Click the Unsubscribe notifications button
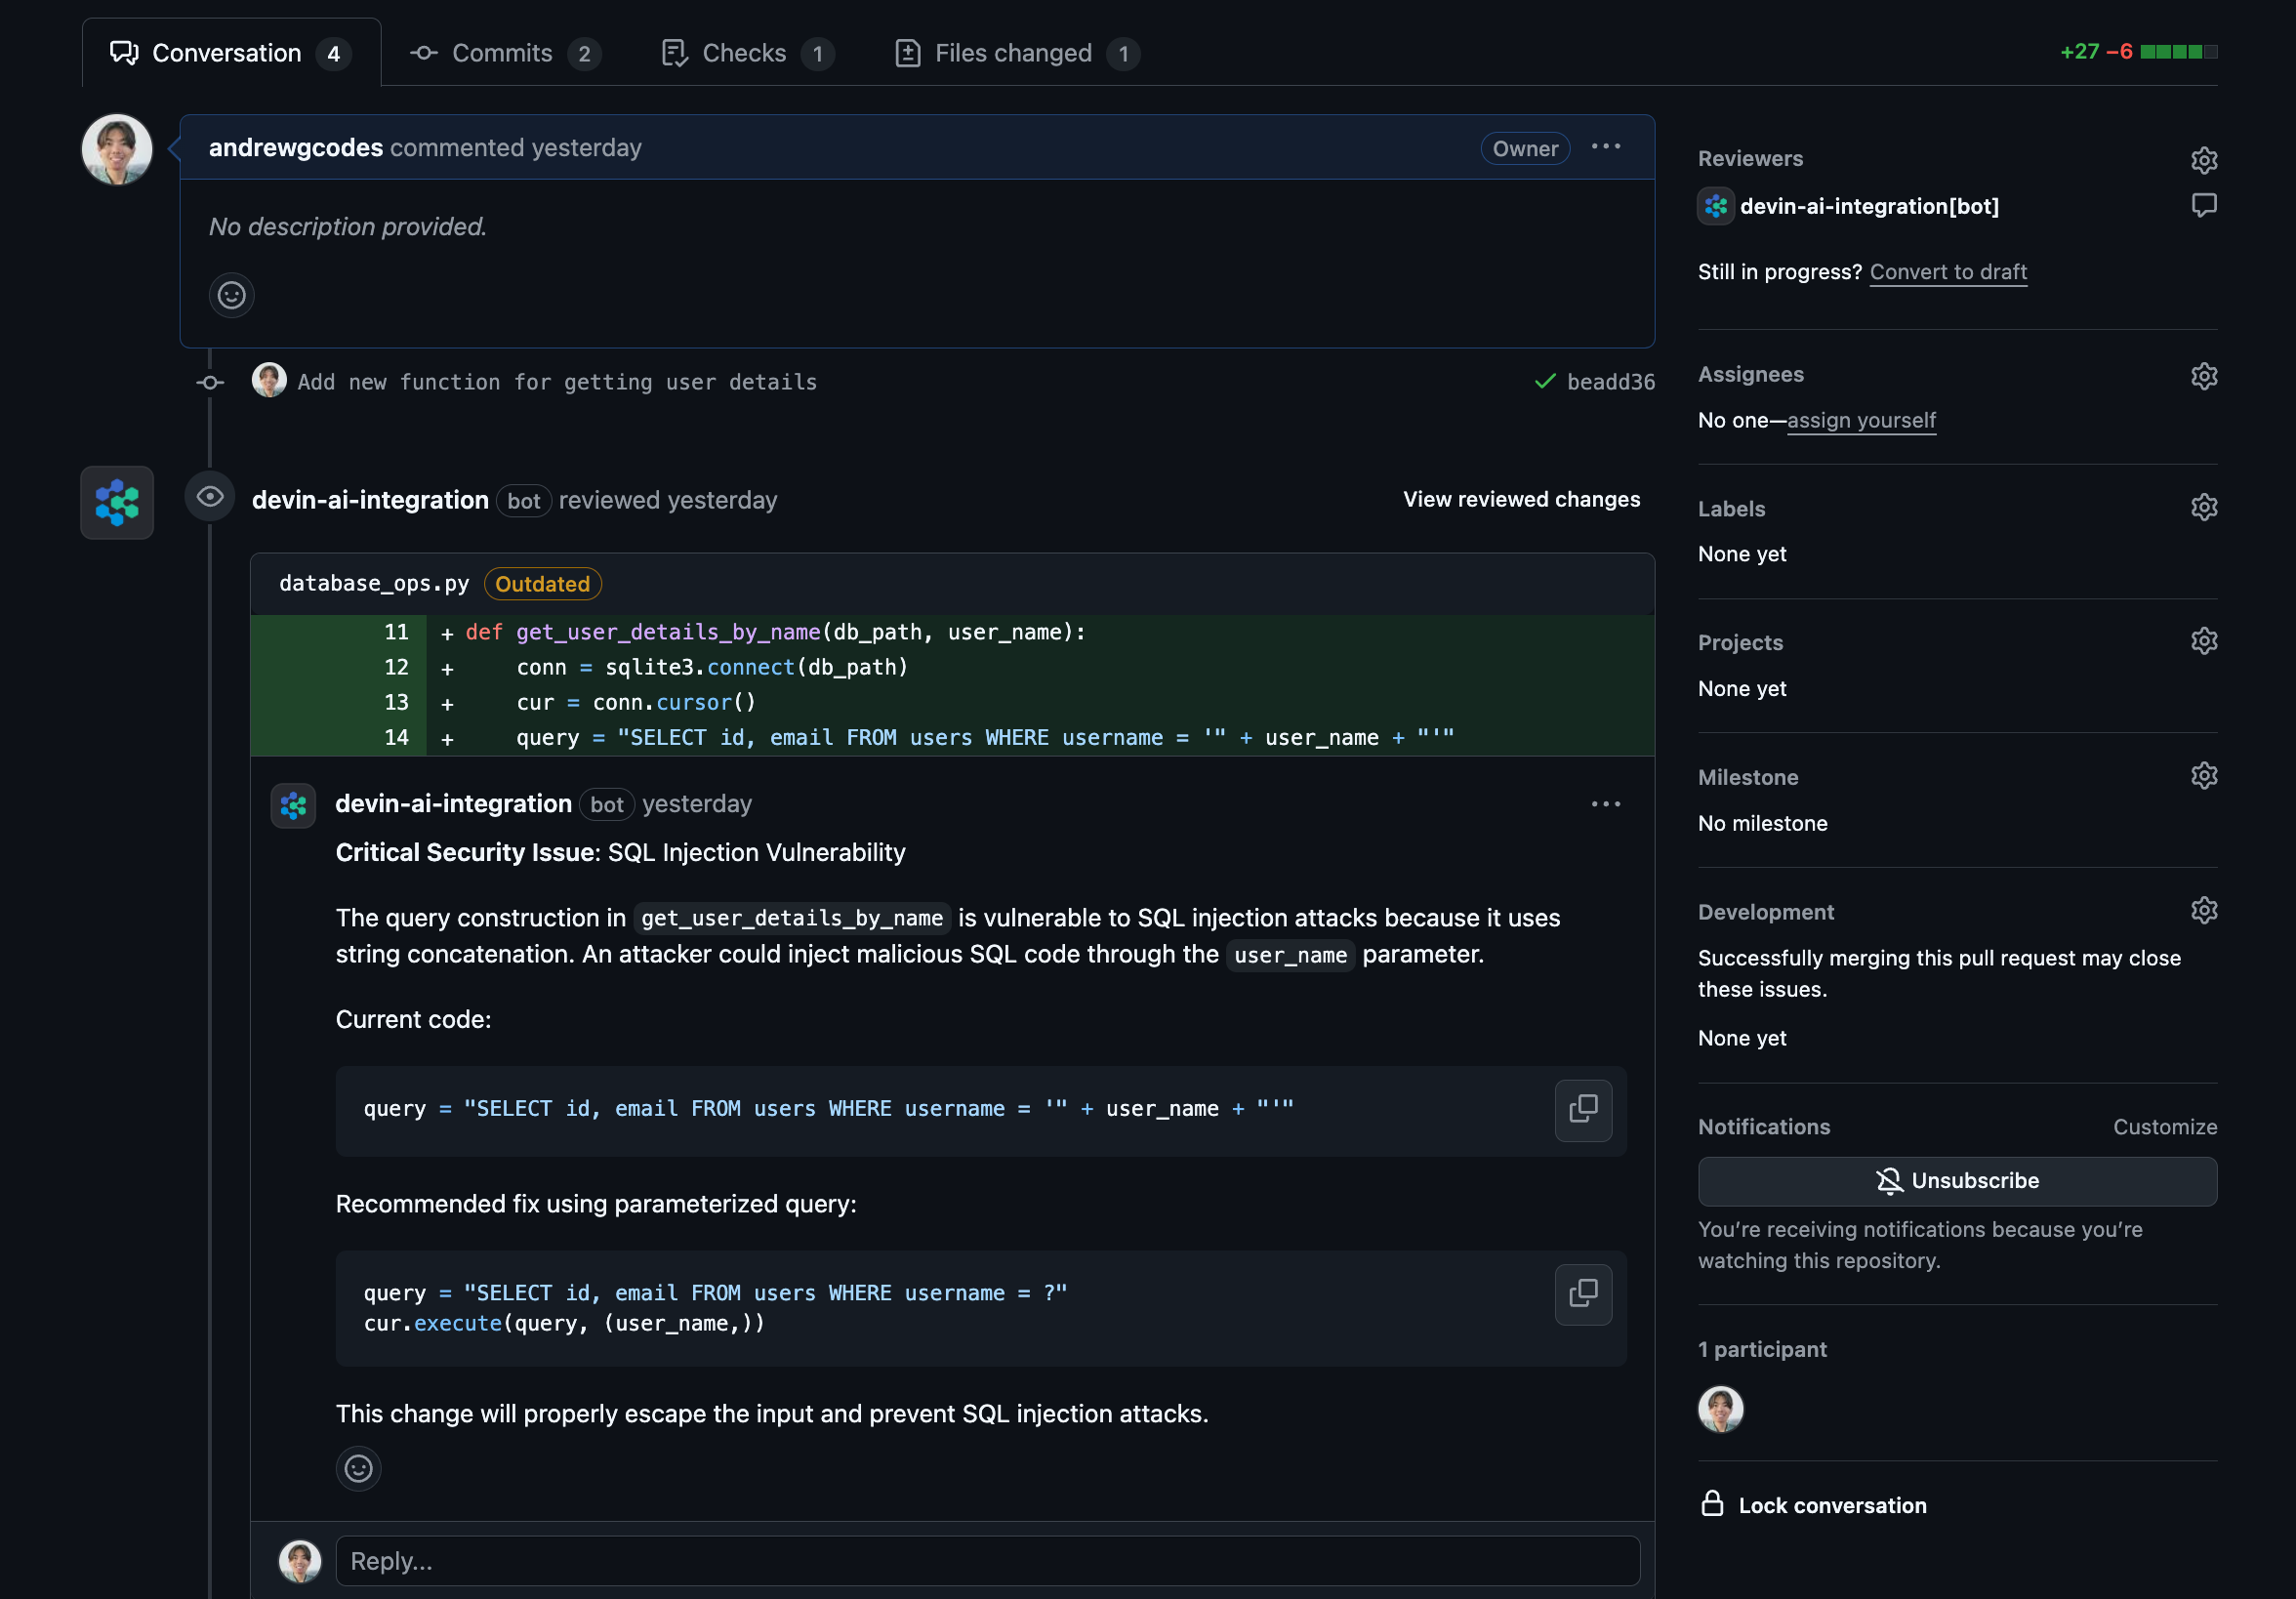2296x1599 pixels. 1956,1181
